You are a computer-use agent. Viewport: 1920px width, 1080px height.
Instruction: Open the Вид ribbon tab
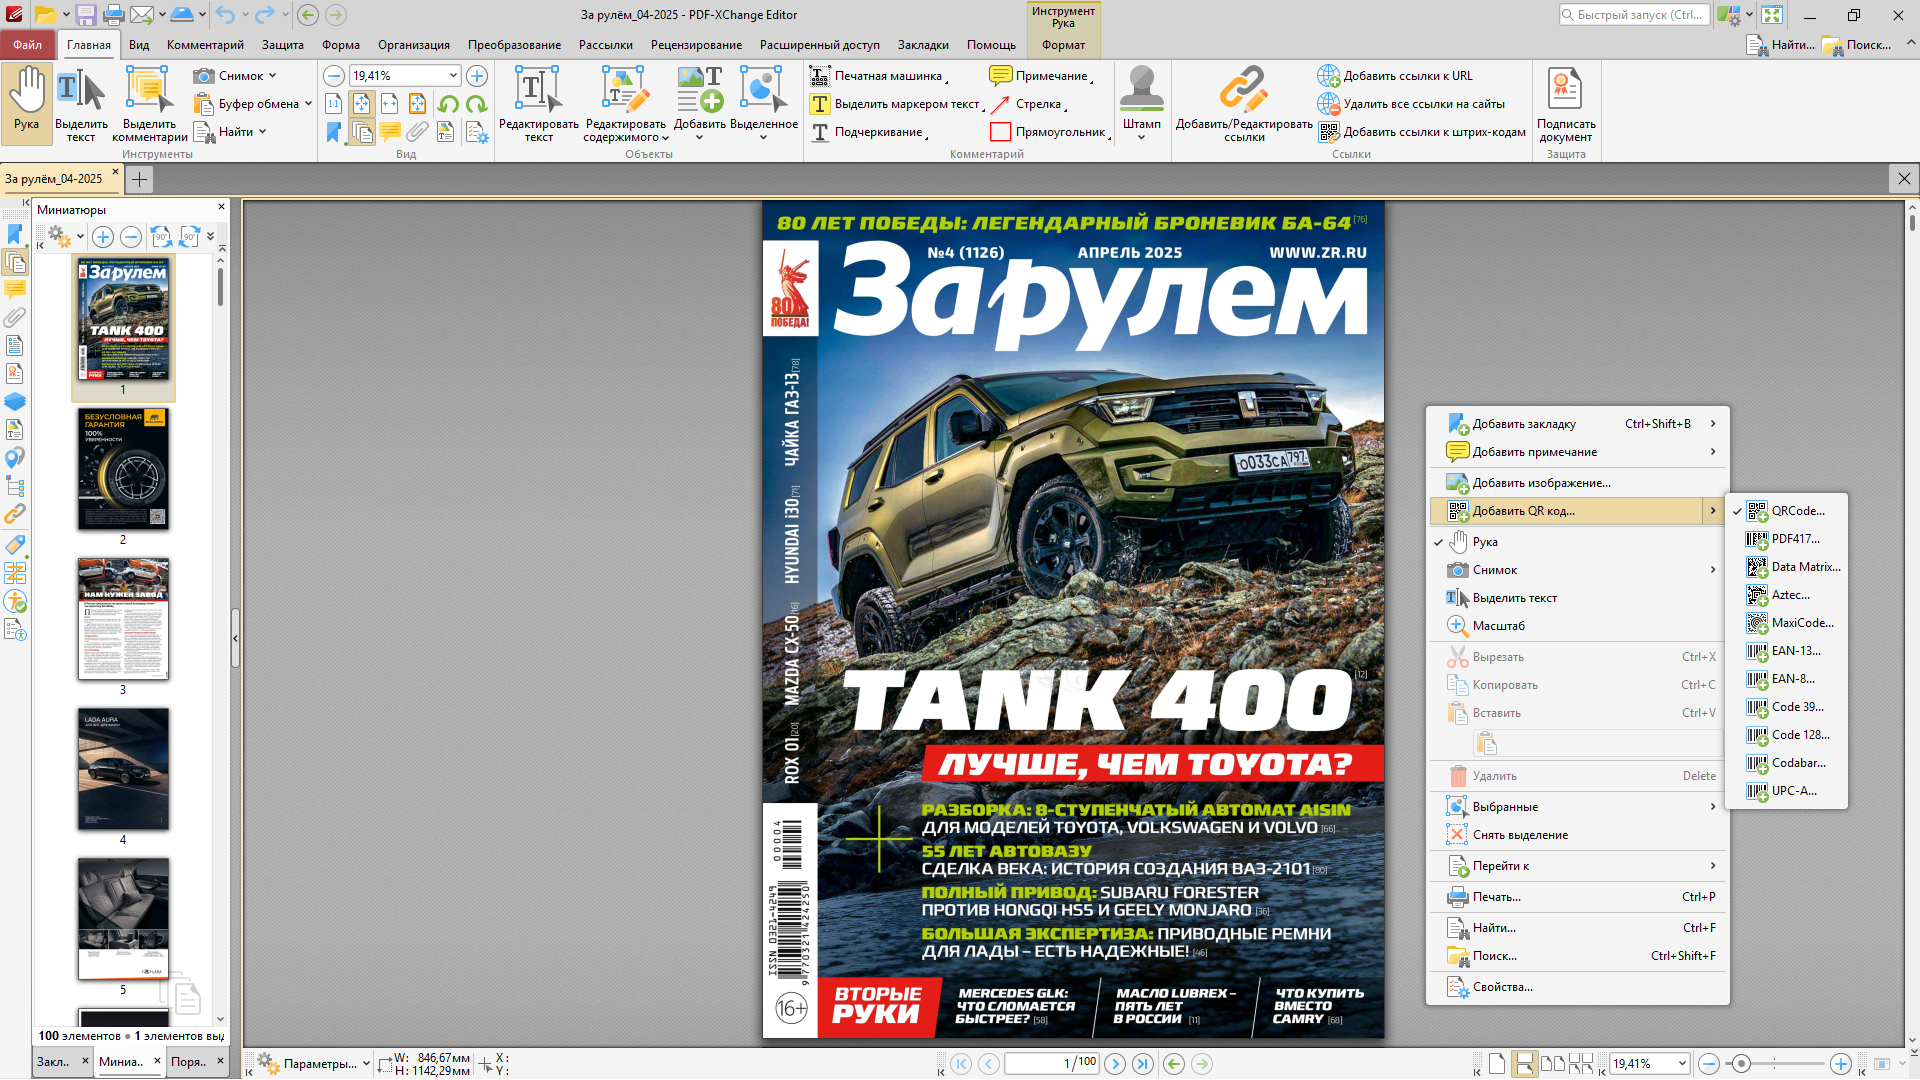pos(139,45)
